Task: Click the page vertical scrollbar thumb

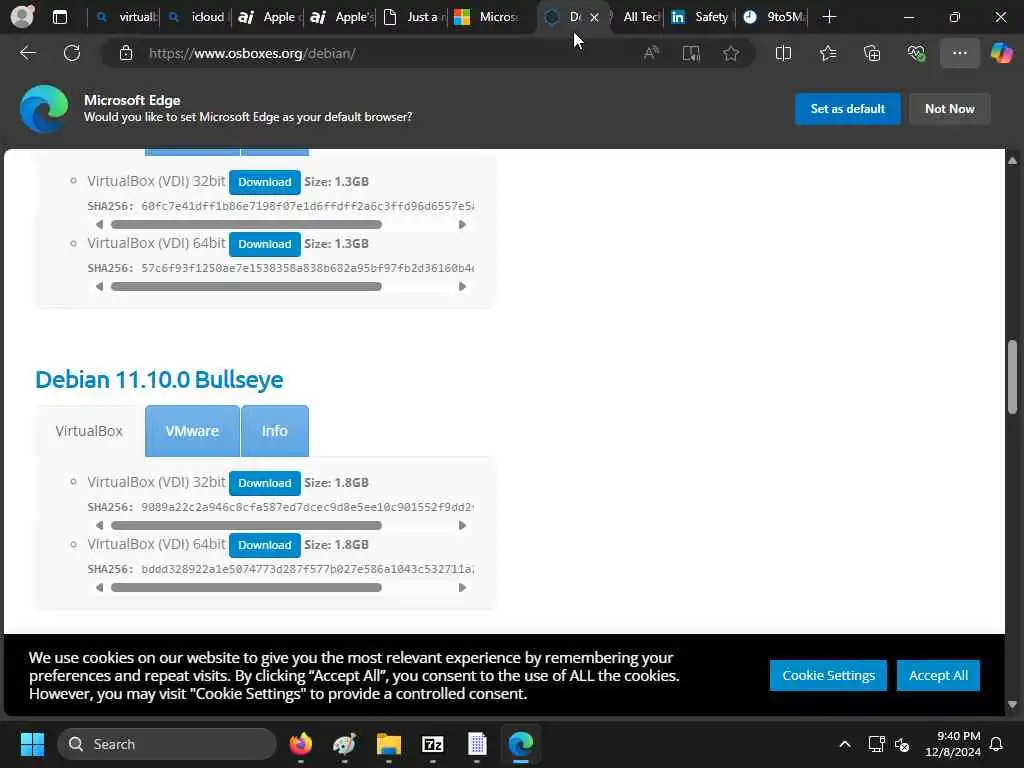Action: 1013,377
